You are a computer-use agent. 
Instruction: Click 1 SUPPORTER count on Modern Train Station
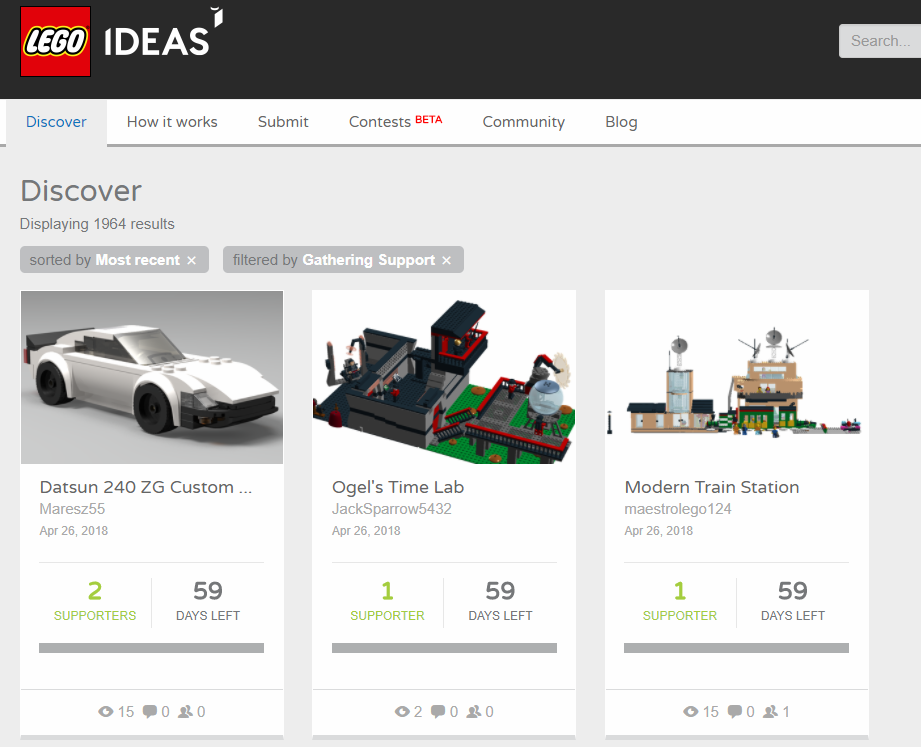pos(680,602)
